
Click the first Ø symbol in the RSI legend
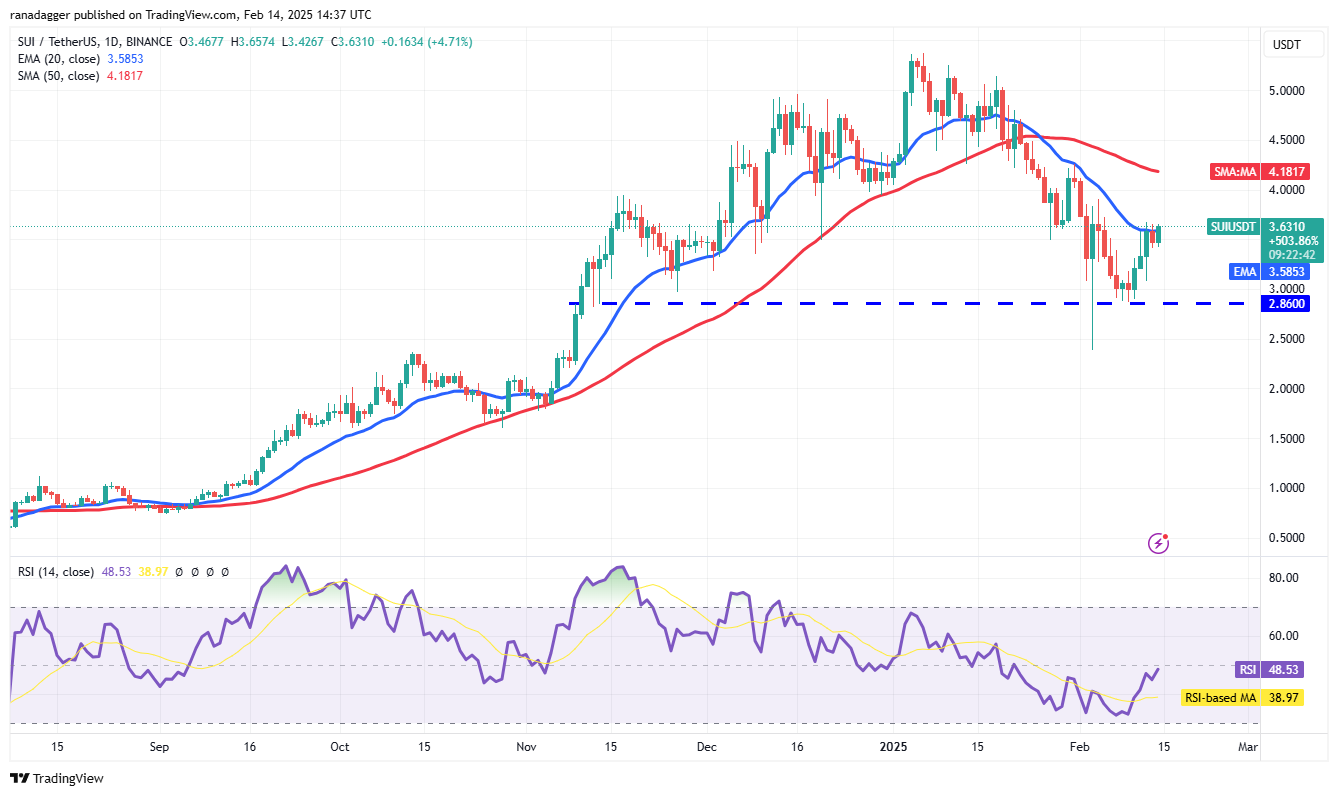click(179, 572)
